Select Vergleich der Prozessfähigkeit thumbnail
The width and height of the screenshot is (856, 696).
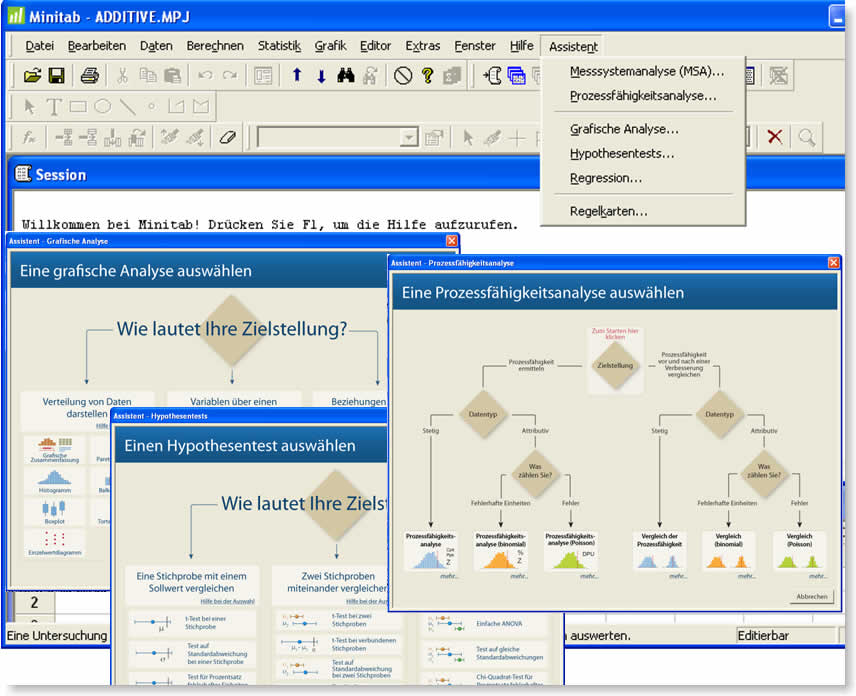point(659,551)
